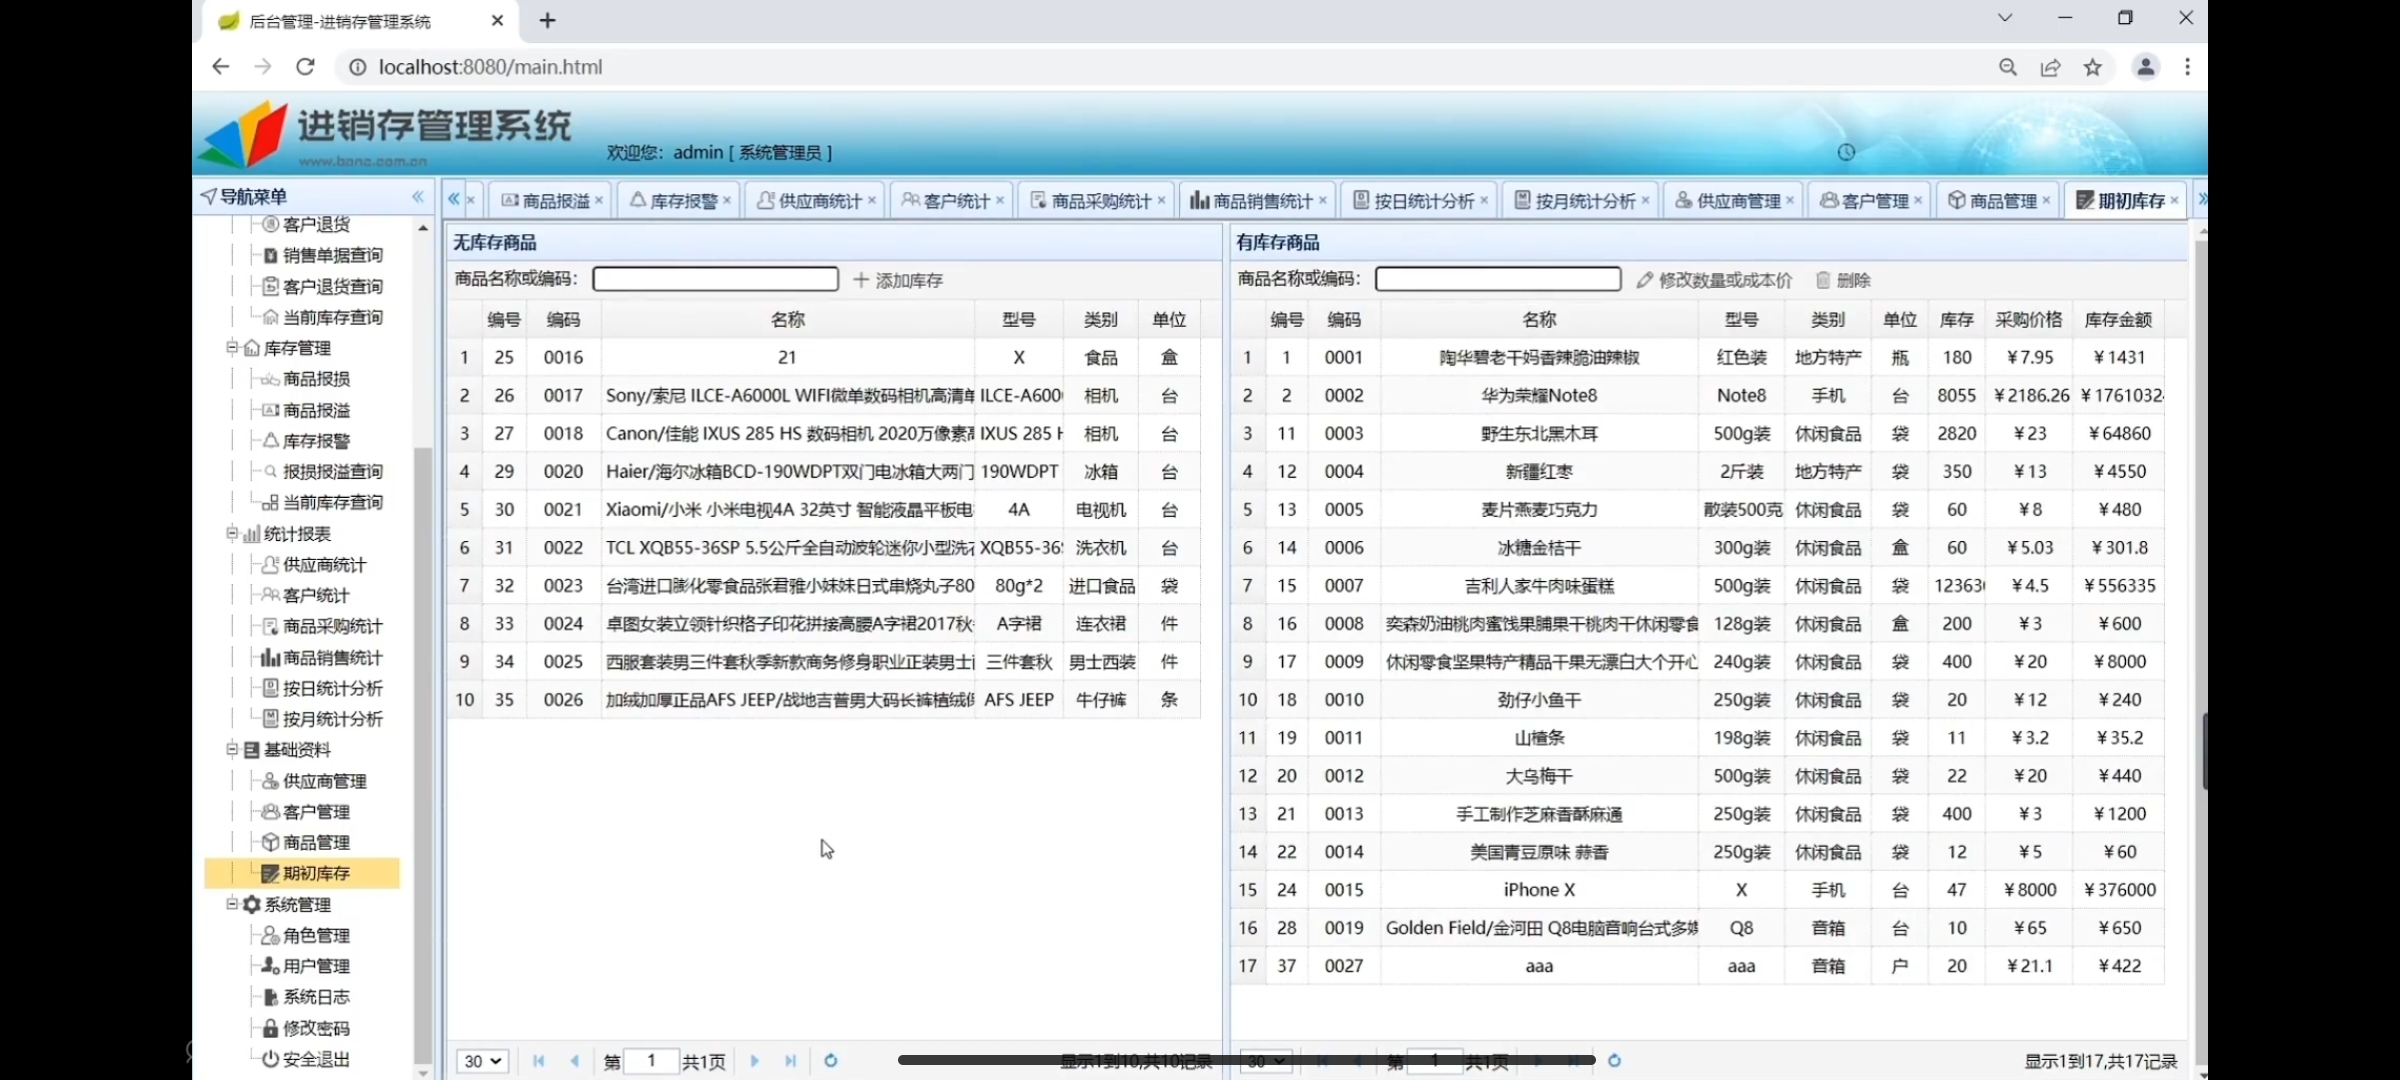Select the Haier 海尔冰箱 row
The width and height of the screenshot is (2400, 1080).
click(824, 471)
